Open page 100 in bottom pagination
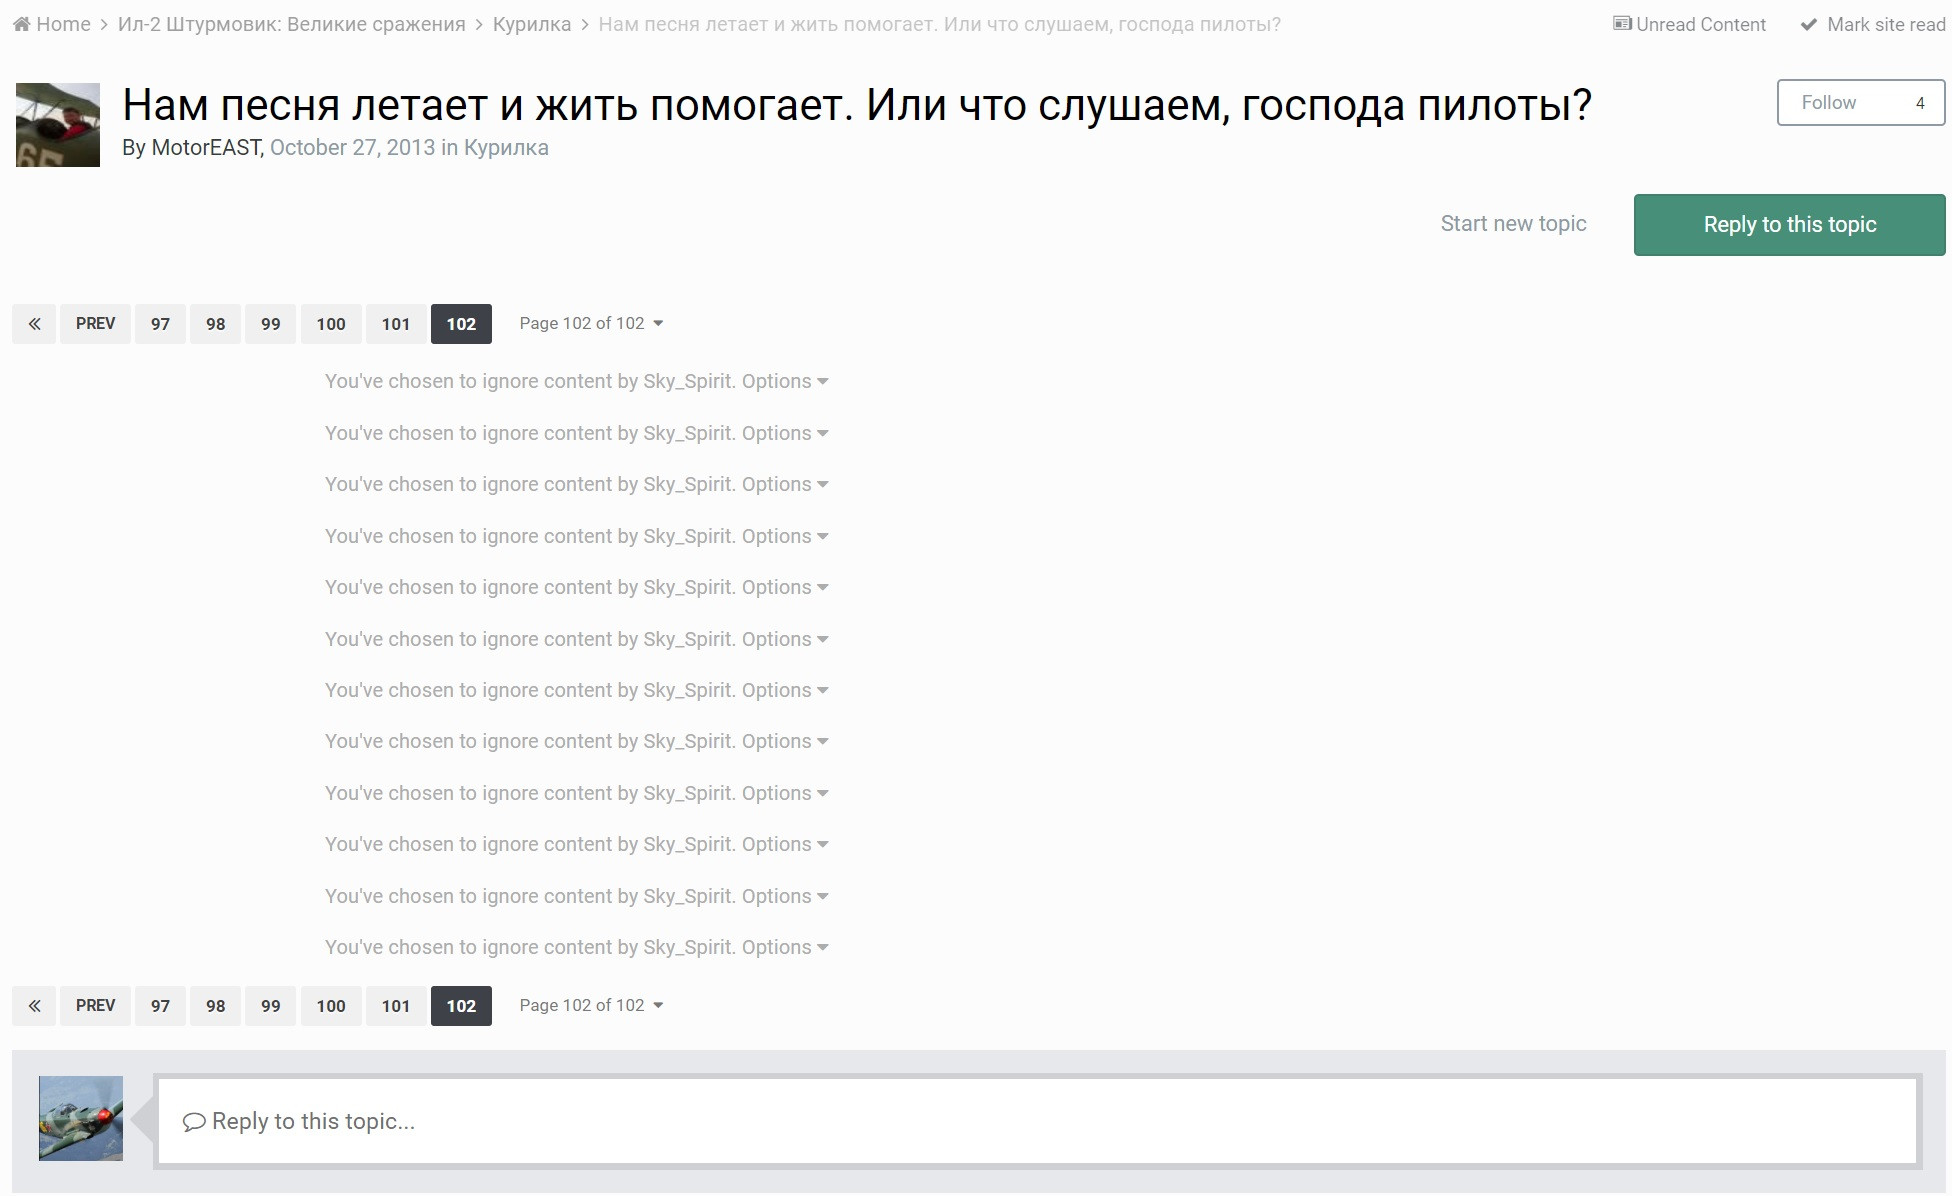 (x=331, y=1006)
